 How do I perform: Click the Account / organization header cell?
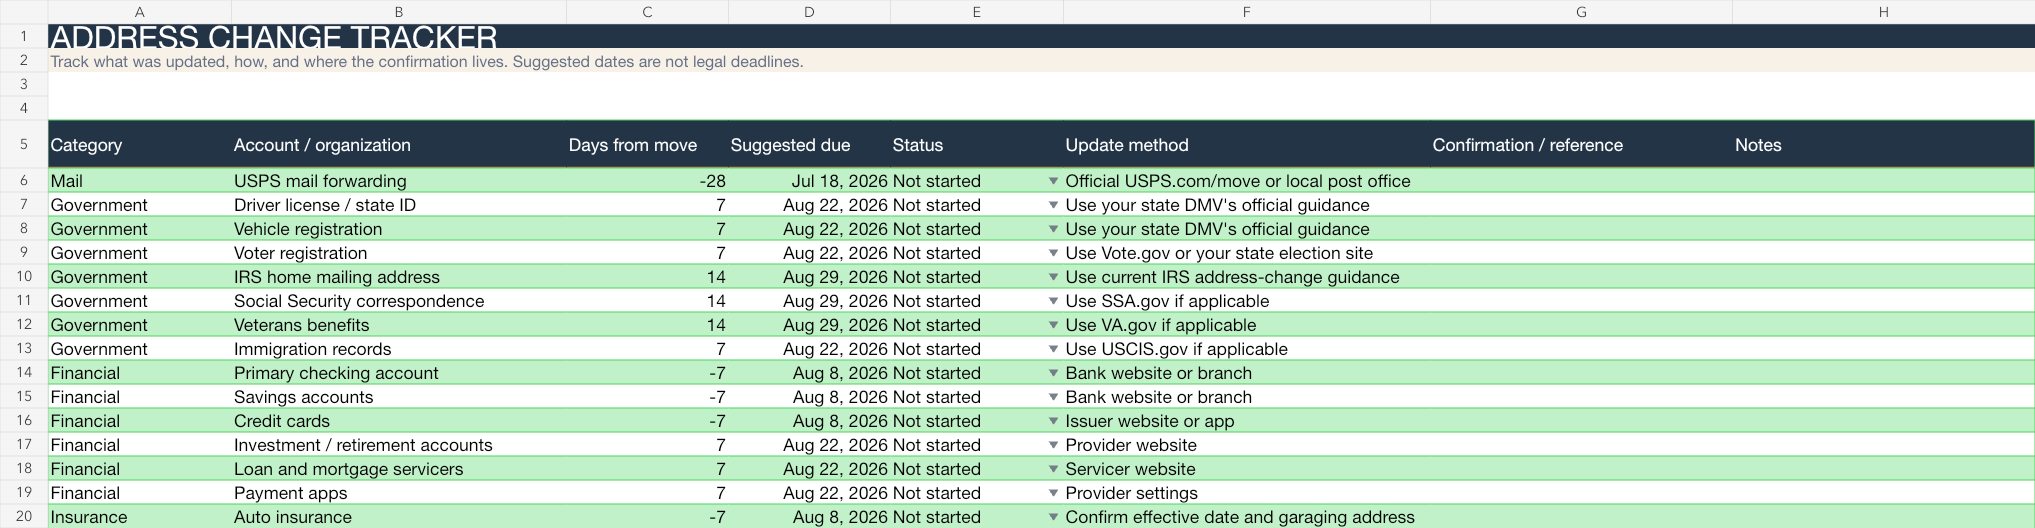(x=398, y=145)
